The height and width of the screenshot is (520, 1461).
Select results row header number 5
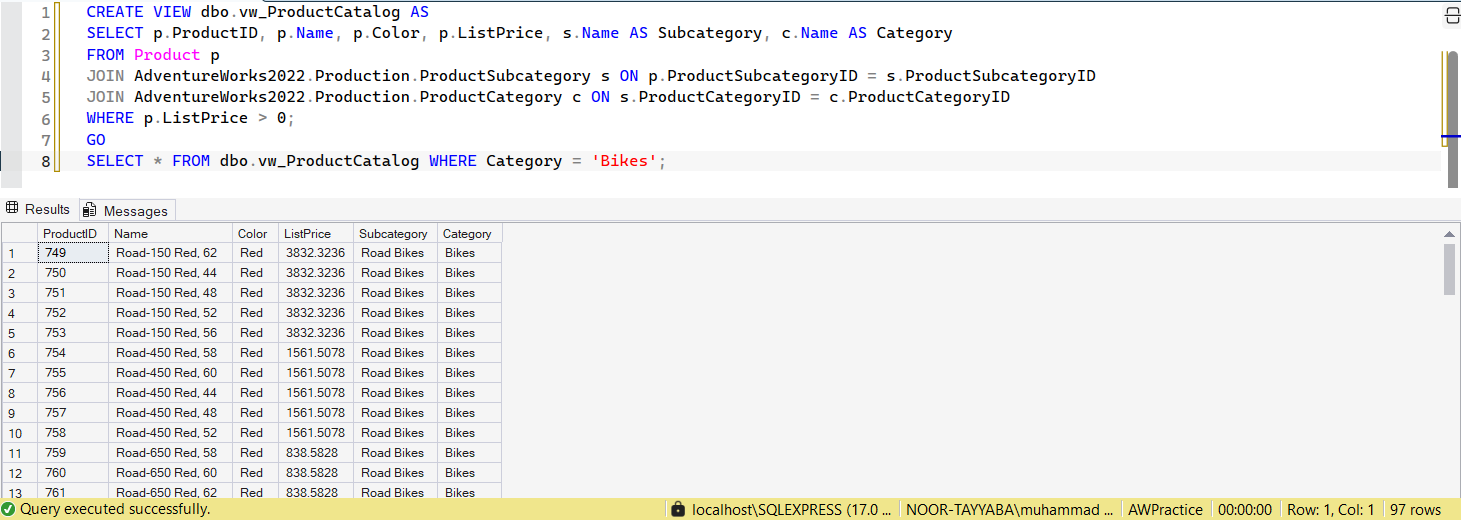(19, 333)
